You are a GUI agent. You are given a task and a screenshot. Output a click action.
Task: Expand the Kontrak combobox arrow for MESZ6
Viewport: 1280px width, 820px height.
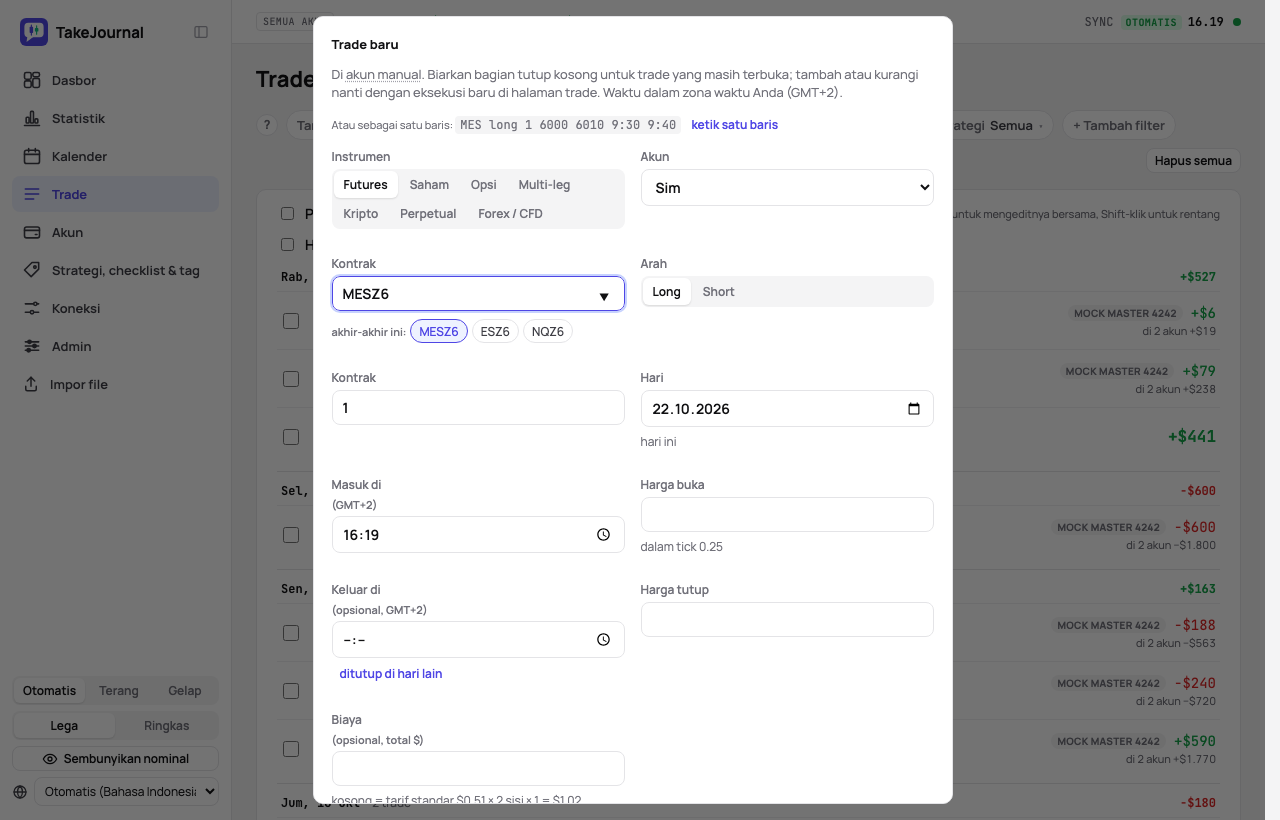(x=603, y=296)
